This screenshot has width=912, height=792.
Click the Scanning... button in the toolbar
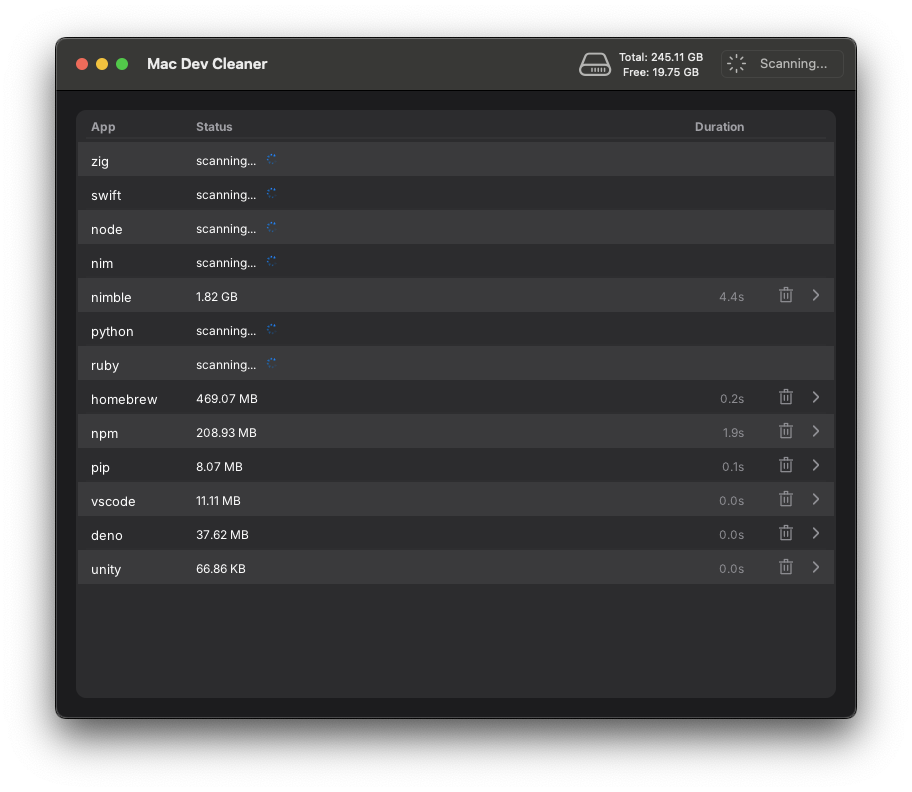782,63
